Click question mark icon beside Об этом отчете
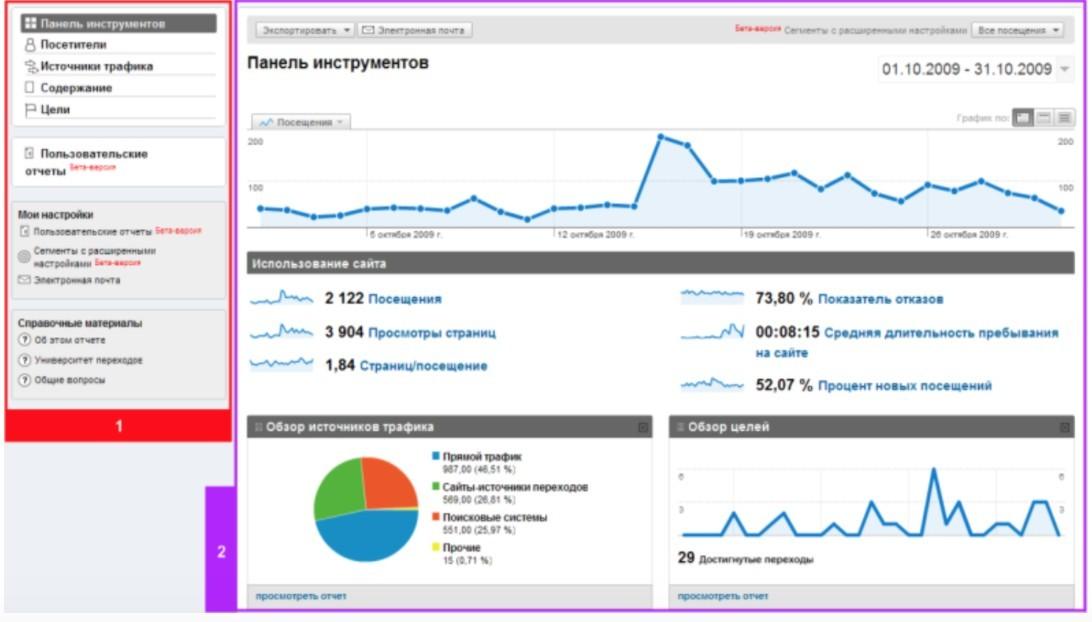The image size is (1092, 622). point(25,340)
